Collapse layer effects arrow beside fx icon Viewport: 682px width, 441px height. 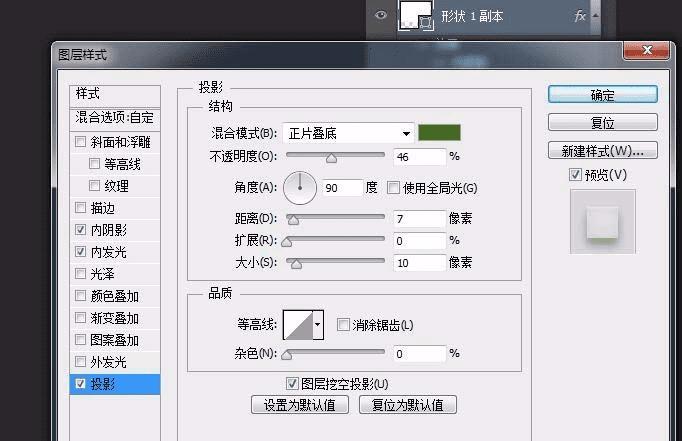[595, 16]
